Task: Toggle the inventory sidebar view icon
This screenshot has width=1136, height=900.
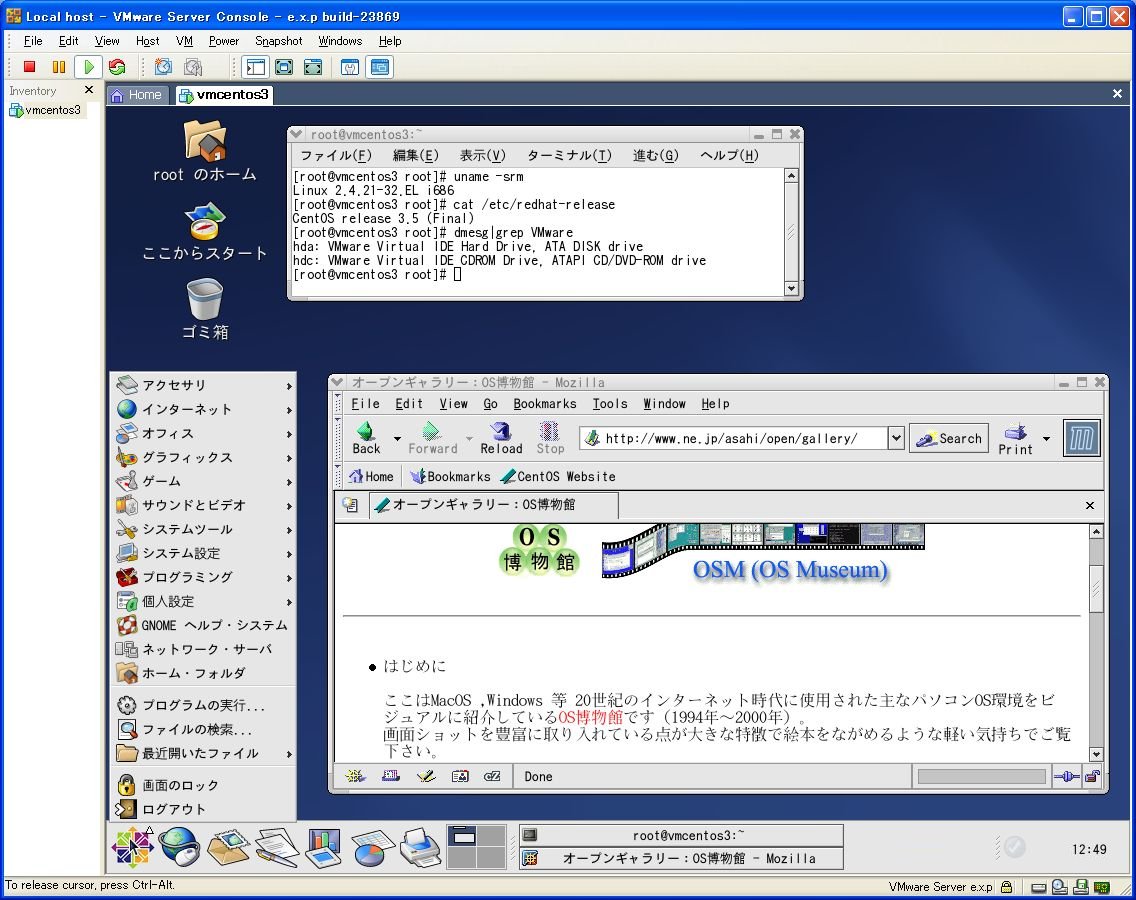Action: (256, 67)
